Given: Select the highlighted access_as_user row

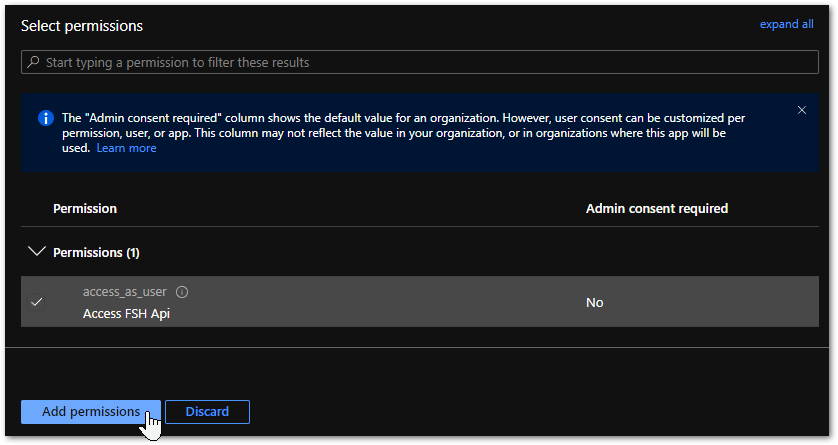Looking at the screenshot, I should (x=400, y=302).
